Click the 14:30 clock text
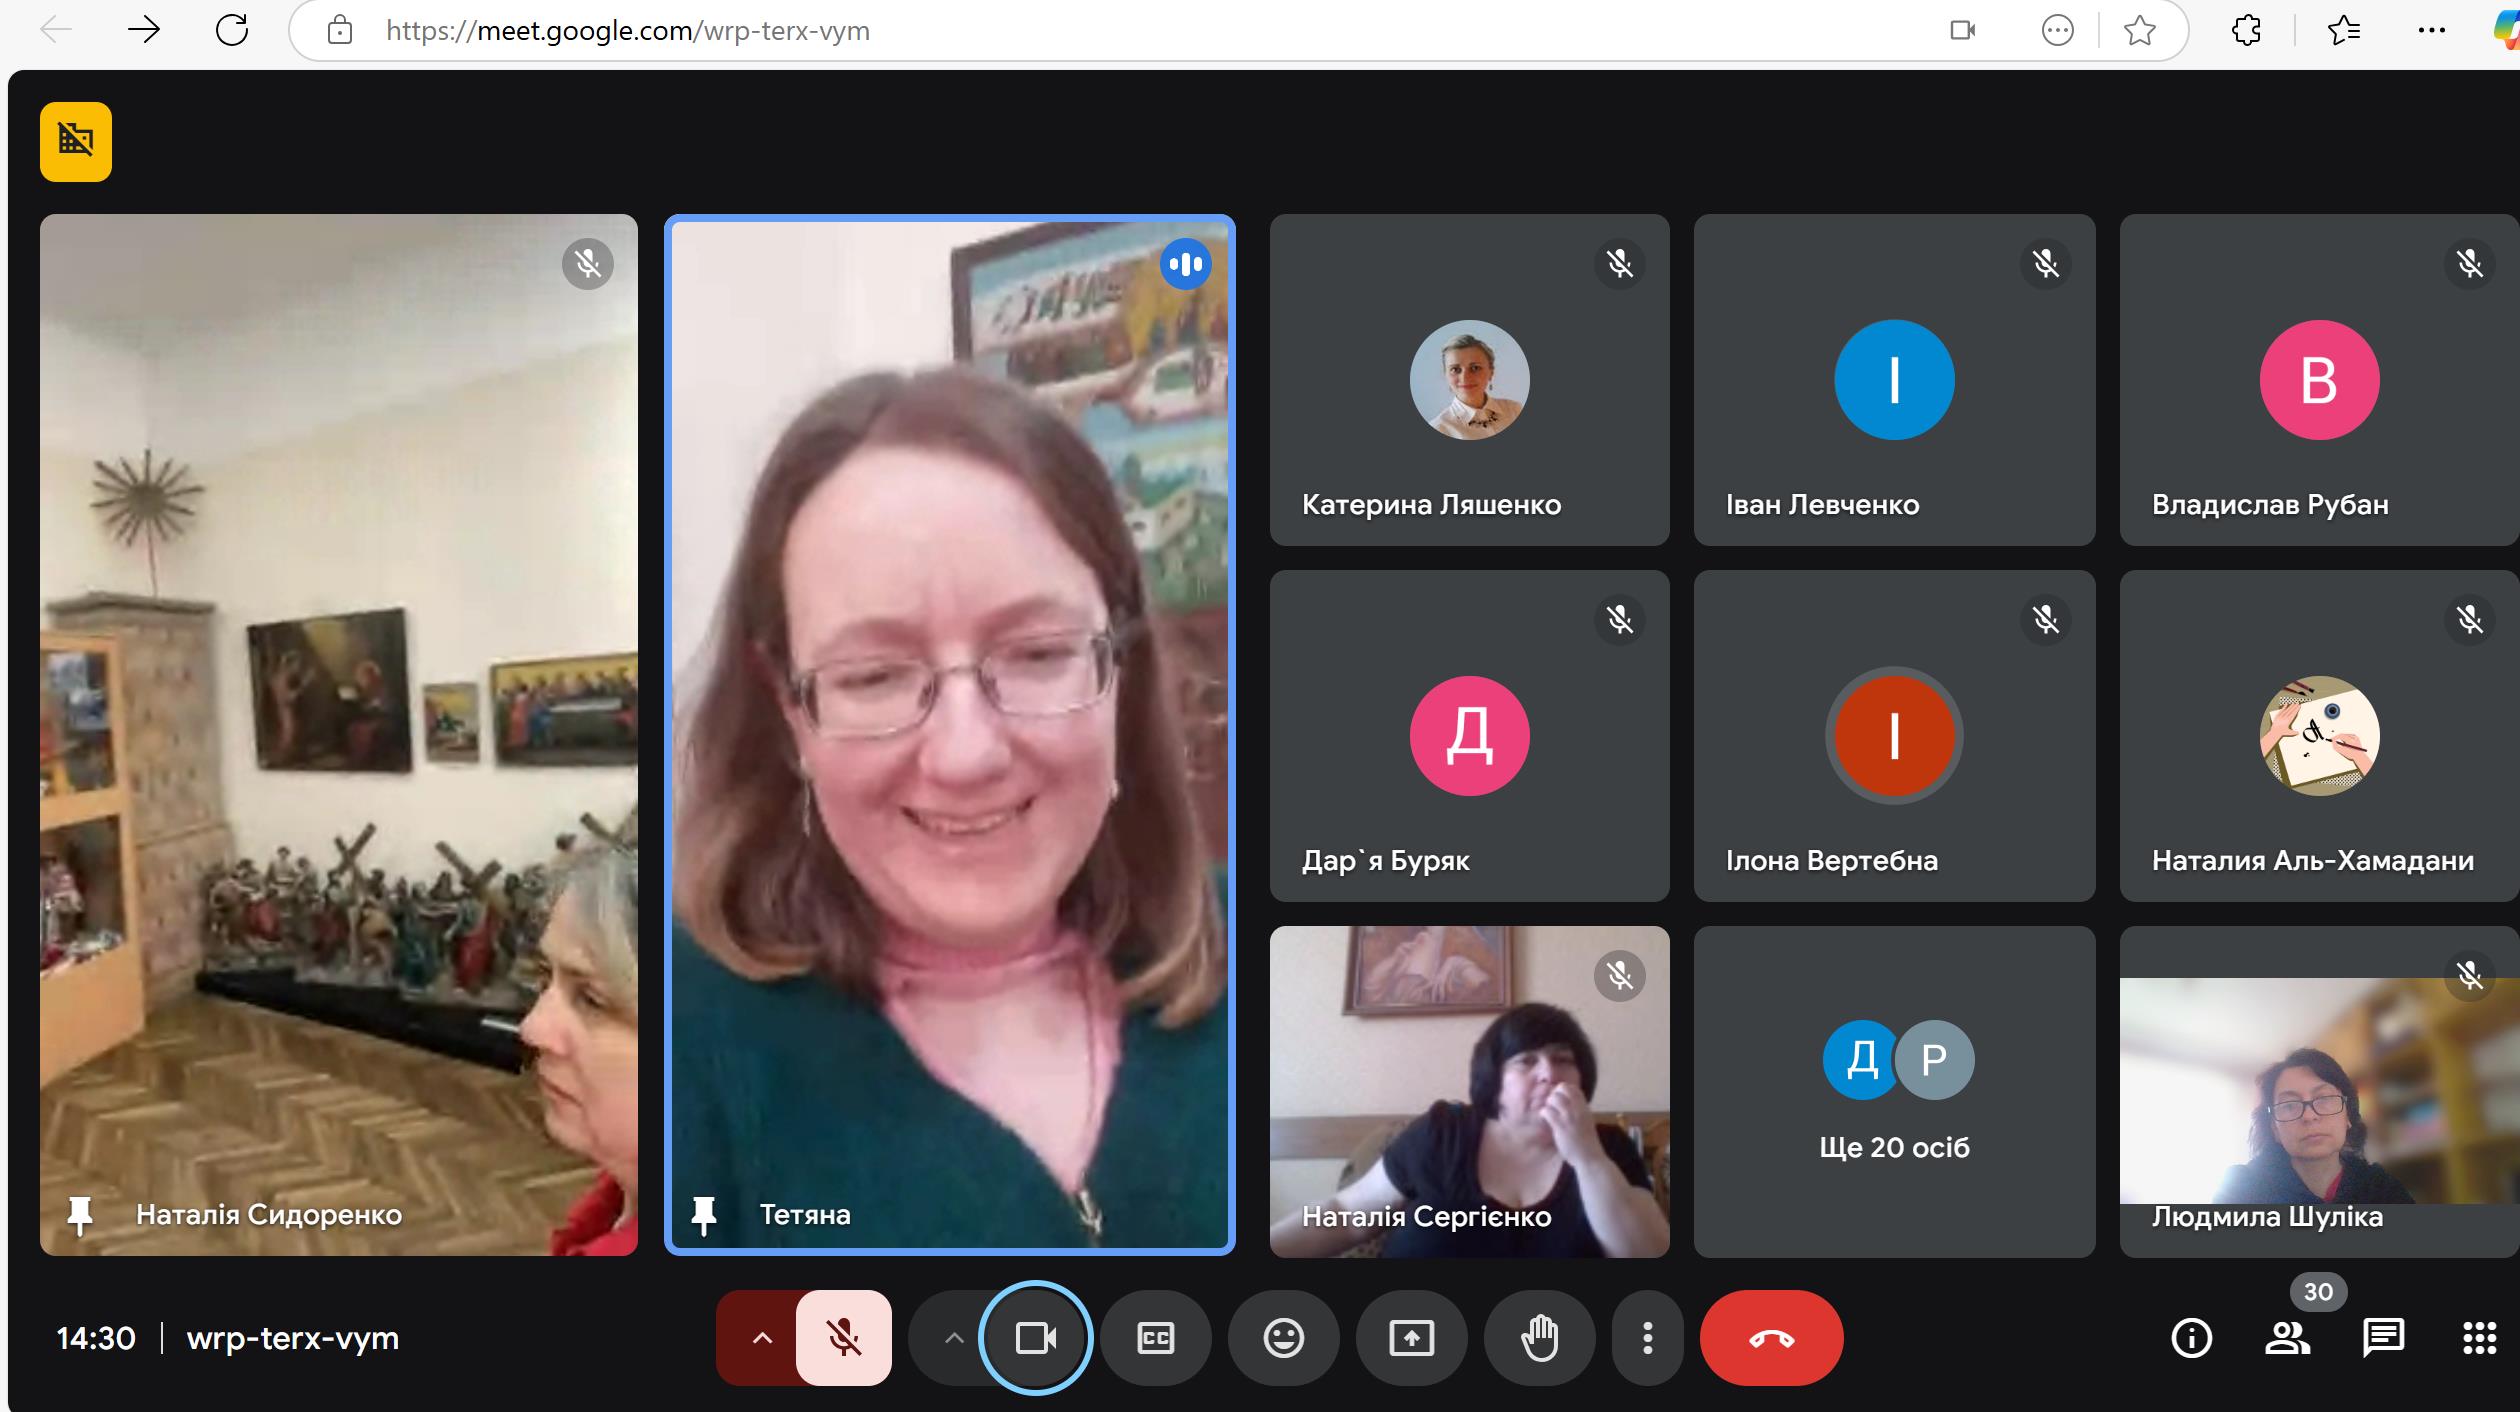 (x=96, y=1338)
